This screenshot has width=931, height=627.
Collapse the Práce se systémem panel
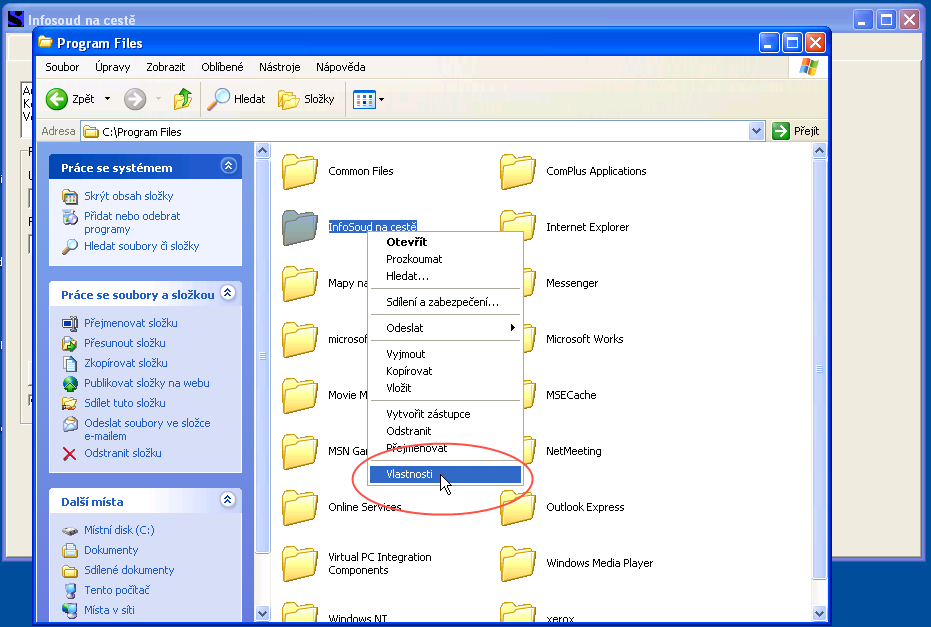(229, 166)
